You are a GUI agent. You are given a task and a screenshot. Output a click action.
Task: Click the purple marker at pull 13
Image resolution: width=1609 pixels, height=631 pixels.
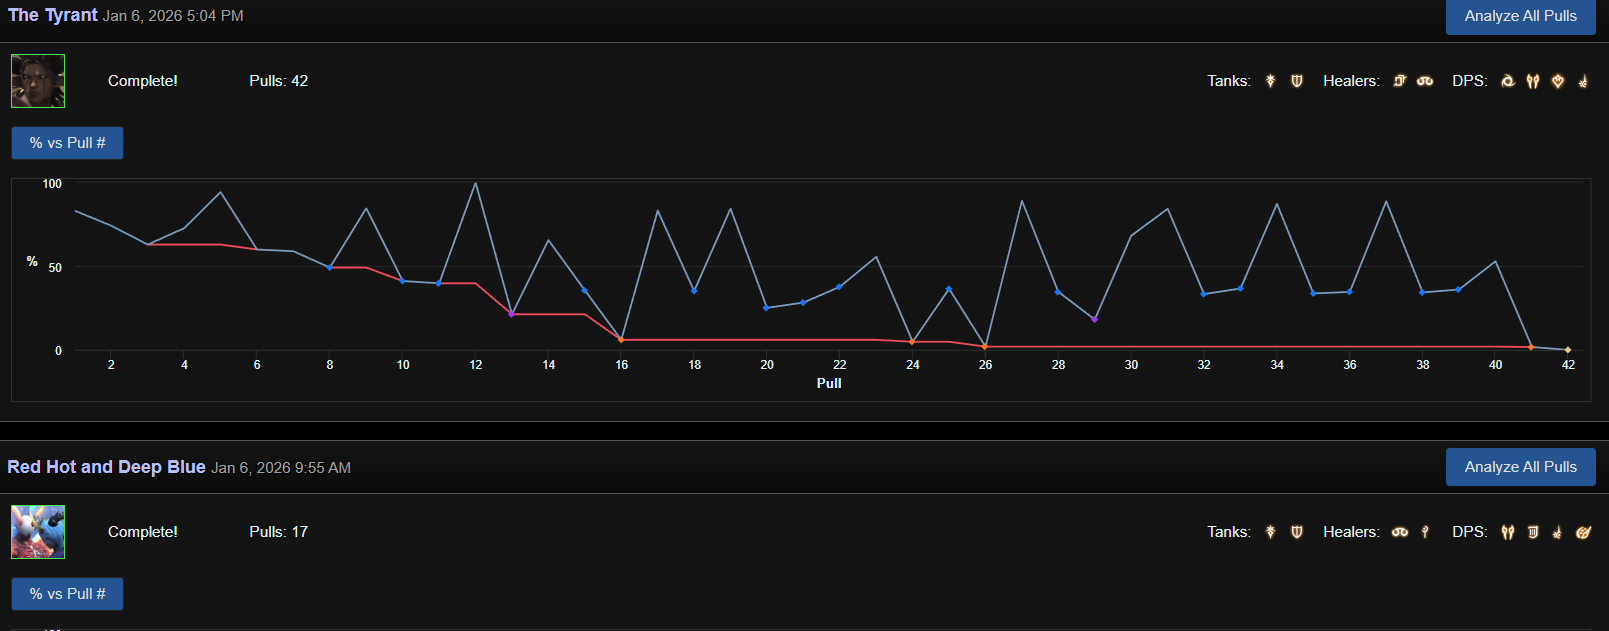click(x=511, y=314)
